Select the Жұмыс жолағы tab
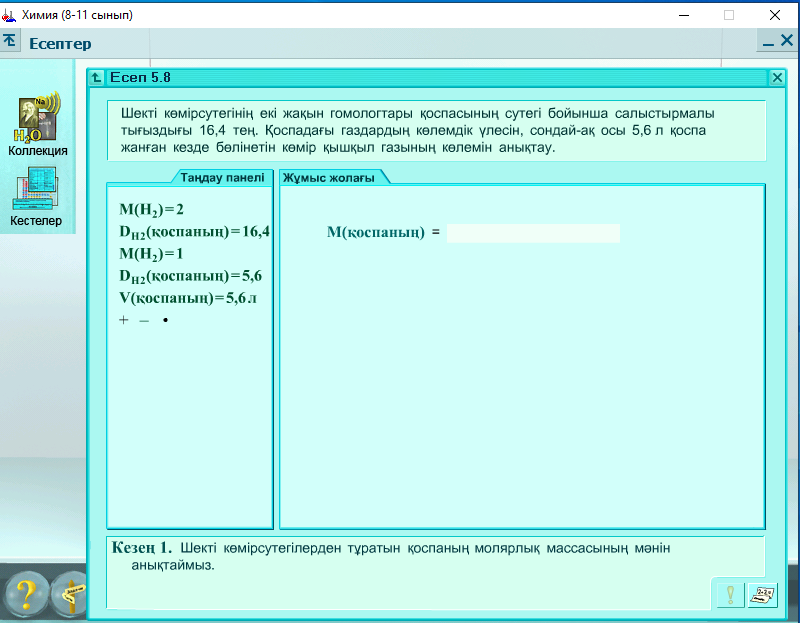 329,178
